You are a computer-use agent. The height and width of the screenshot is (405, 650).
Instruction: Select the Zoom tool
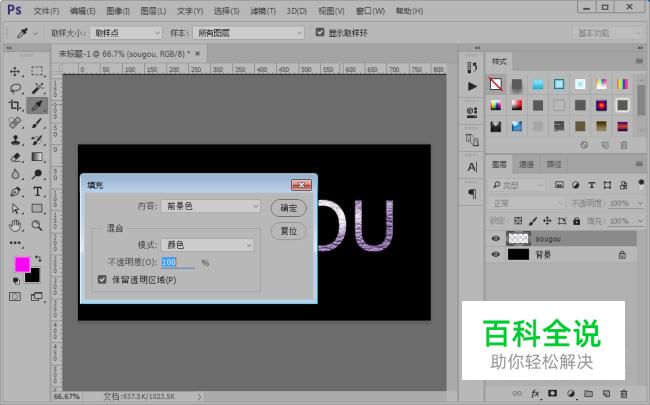point(37,226)
